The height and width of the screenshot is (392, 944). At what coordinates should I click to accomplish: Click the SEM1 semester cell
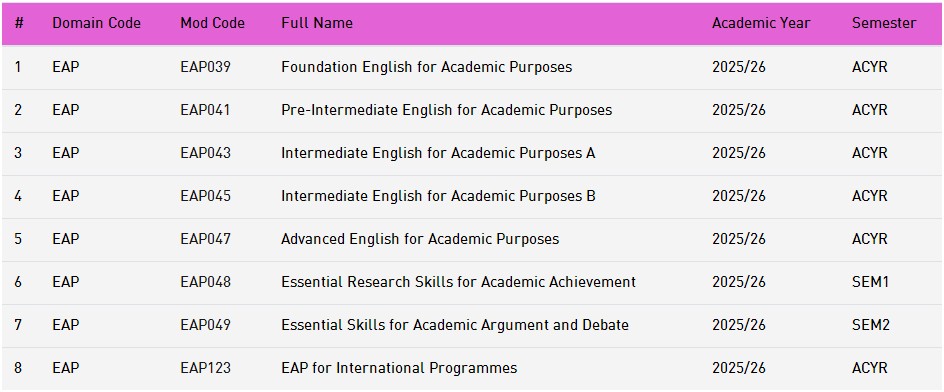[870, 282]
